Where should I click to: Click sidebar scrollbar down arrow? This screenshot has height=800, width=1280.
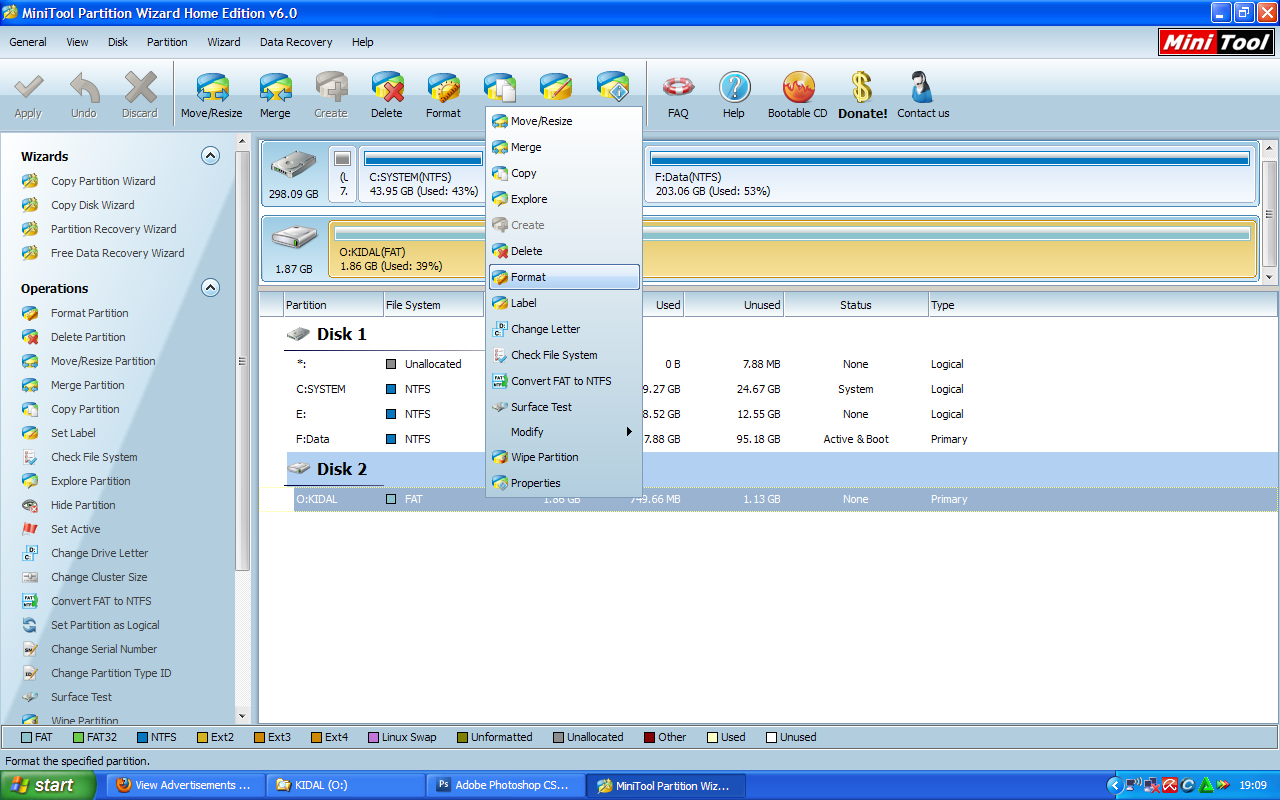tap(242, 715)
